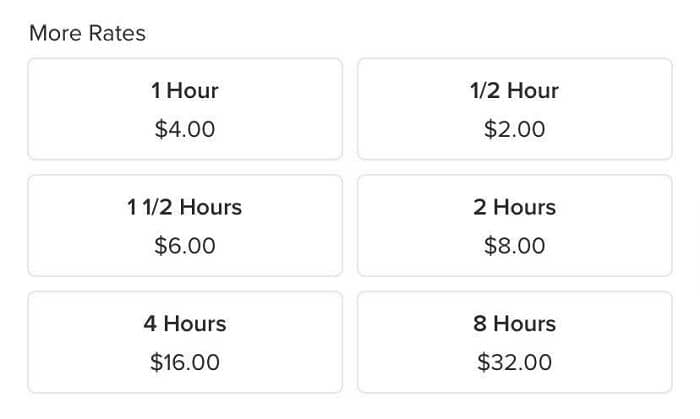
Task: Click the $2.00 price text
Action: [x=514, y=130]
